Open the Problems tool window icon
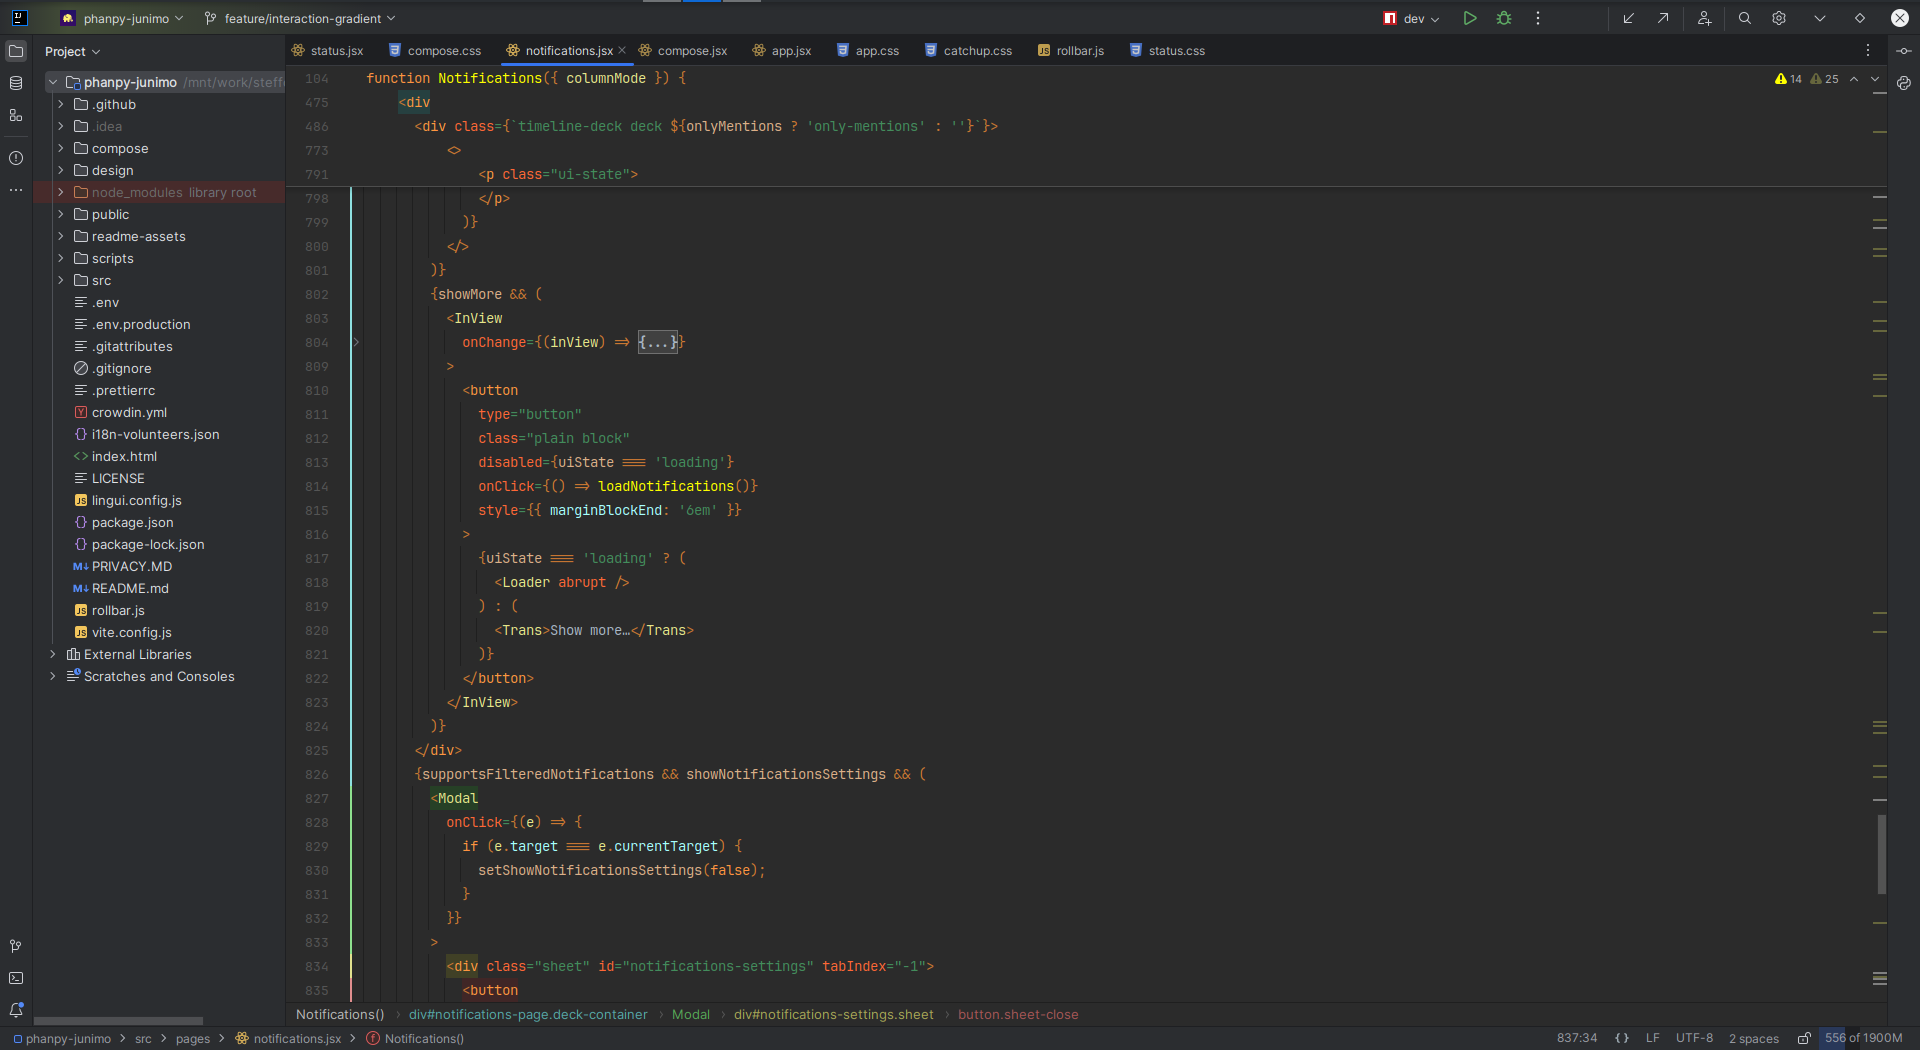 pos(16,158)
